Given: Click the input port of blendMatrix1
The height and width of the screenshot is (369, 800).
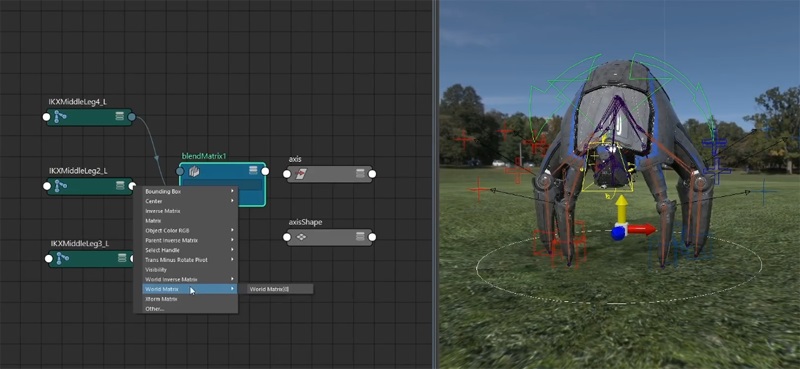Looking at the screenshot, I should coord(180,171).
